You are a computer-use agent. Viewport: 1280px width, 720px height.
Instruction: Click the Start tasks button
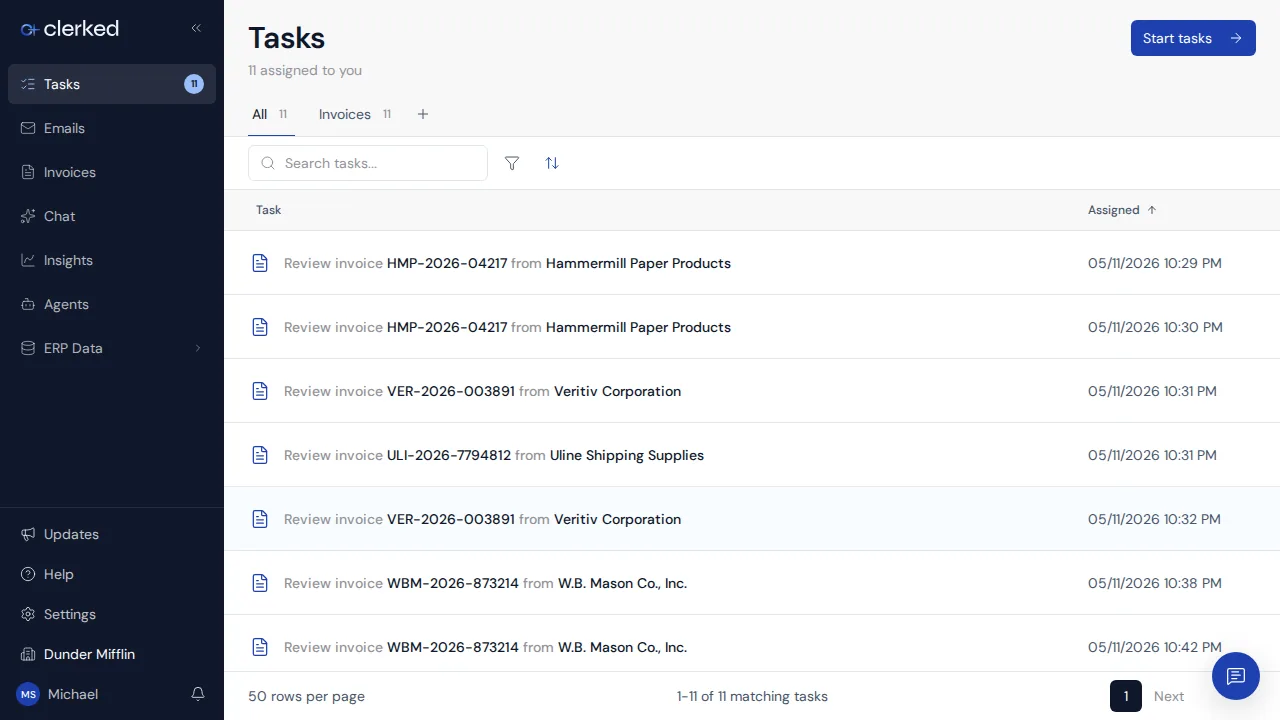1193,38
